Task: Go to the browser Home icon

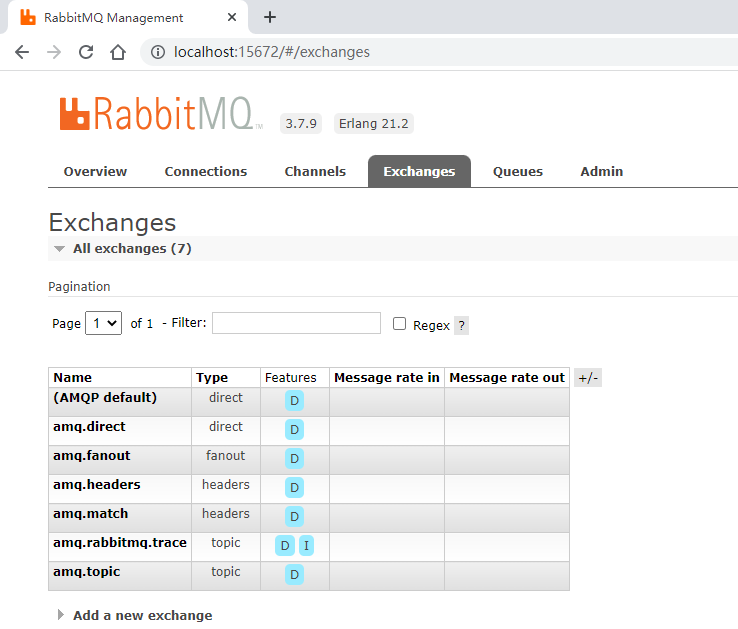Action: click(x=118, y=52)
